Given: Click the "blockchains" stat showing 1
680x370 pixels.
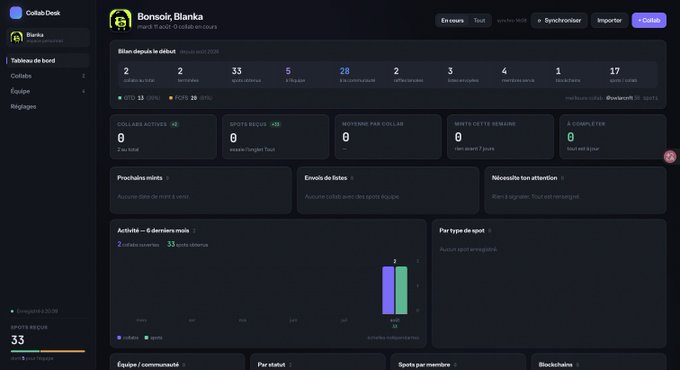Looking at the screenshot, I should pyautogui.click(x=578, y=75).
